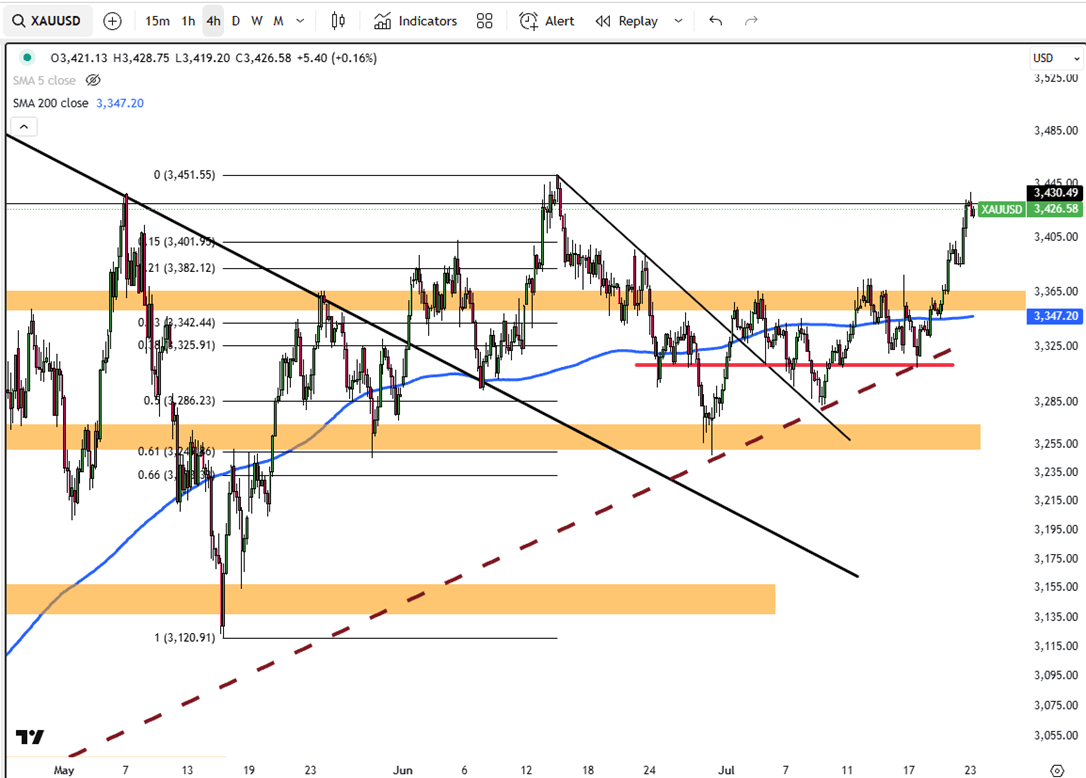The width and height of the screenshot is (1086, 778).
Task: Open the candlestick chart type icon
Action: coord(338,21)
